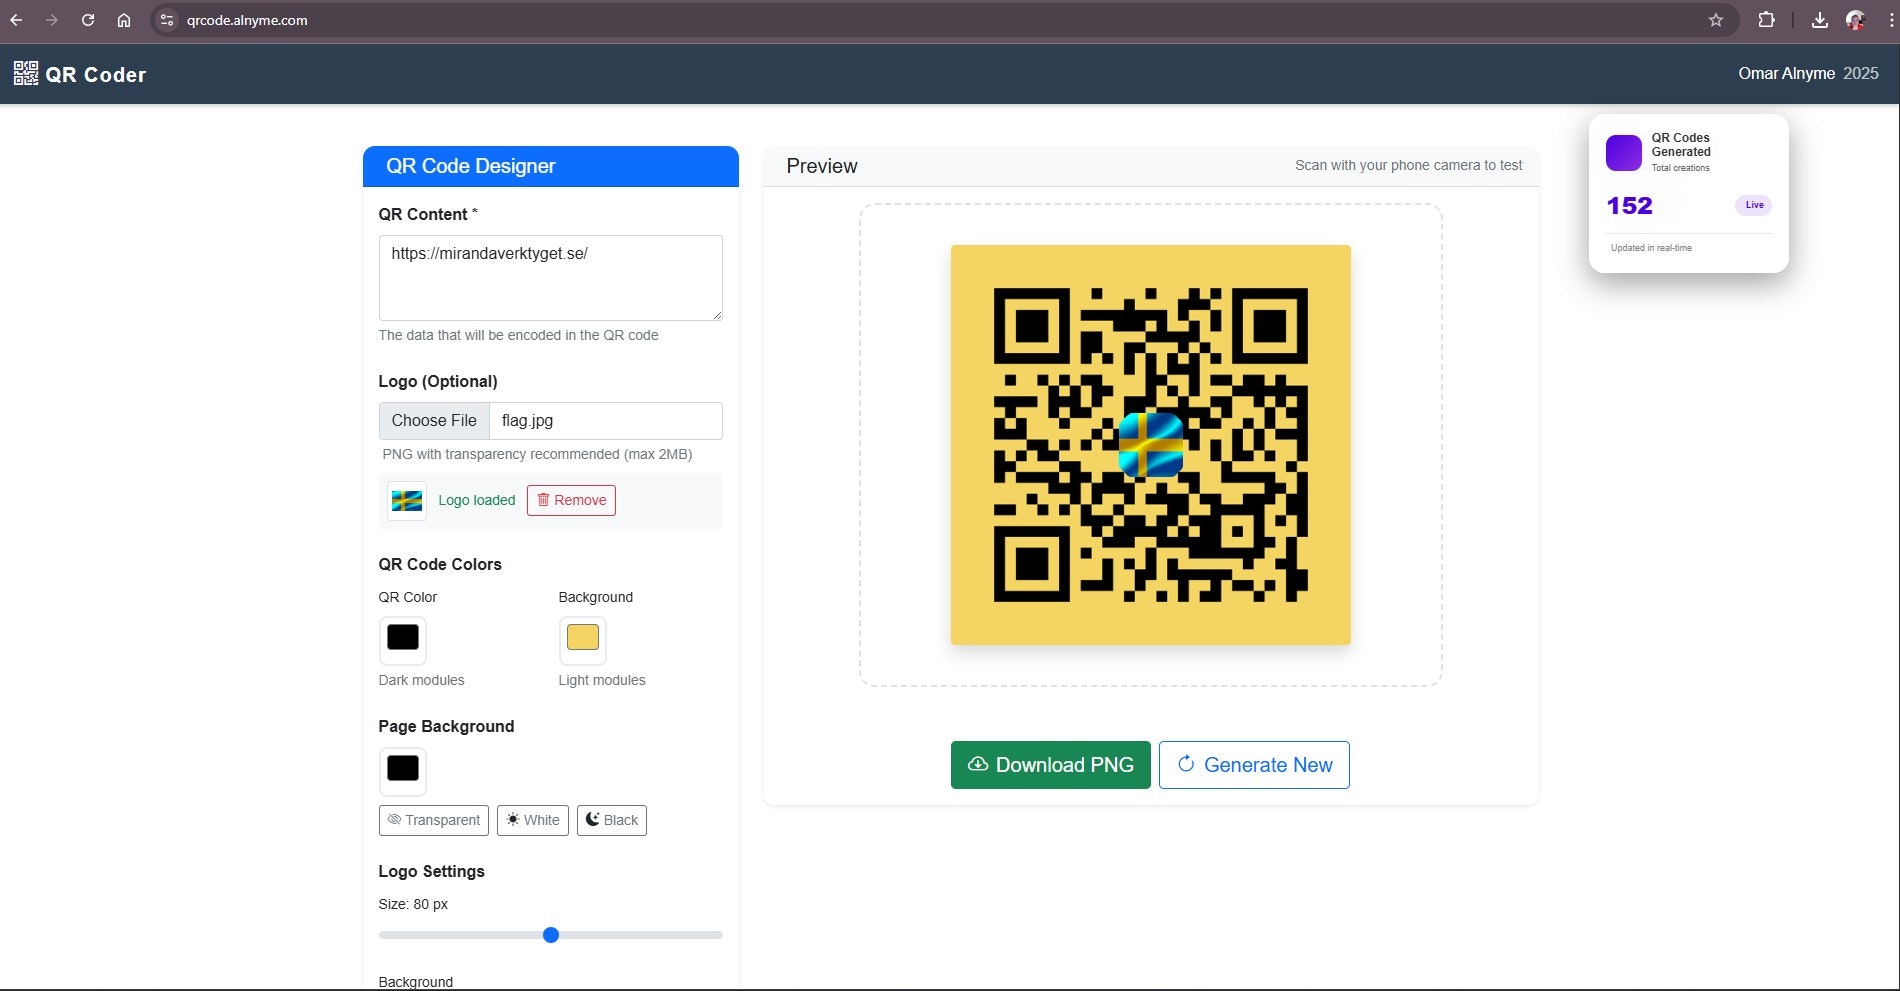The width and height of the screenshot is (1900, 991).
Task: Click the 'Light modules' caption
Action: 602,680
